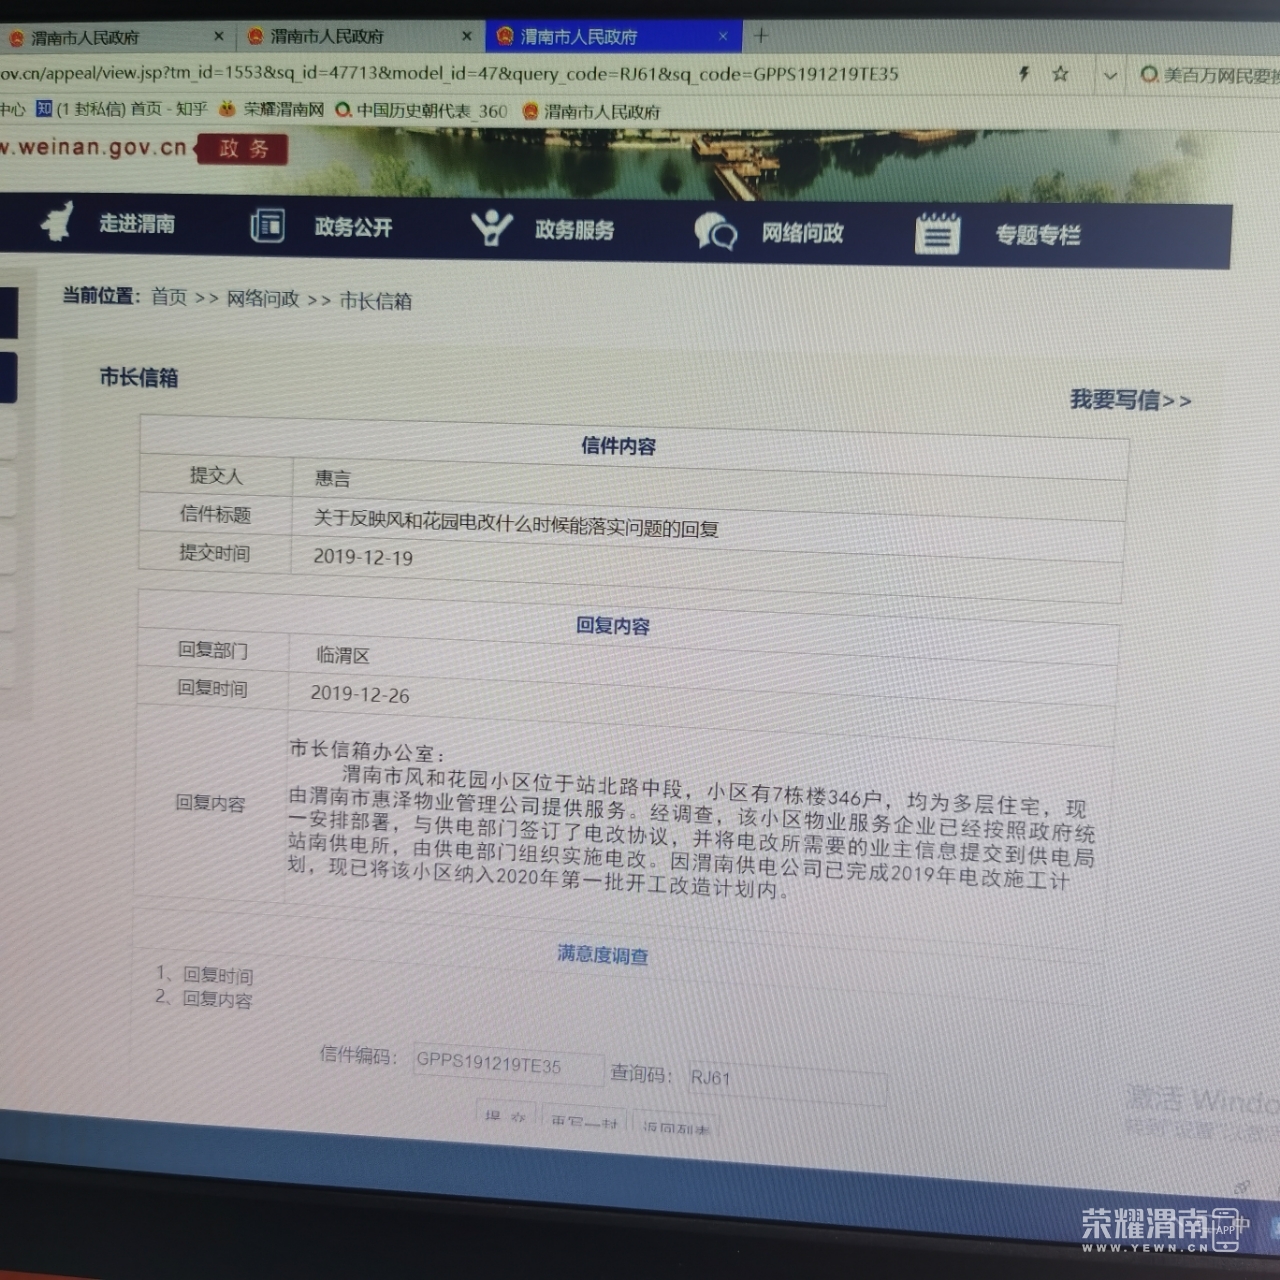Image resolution: width=1280 pixels, height=1280 pixels.
Task: Click the 满意度调查 section heading
Action: click(x=603, y=954)
